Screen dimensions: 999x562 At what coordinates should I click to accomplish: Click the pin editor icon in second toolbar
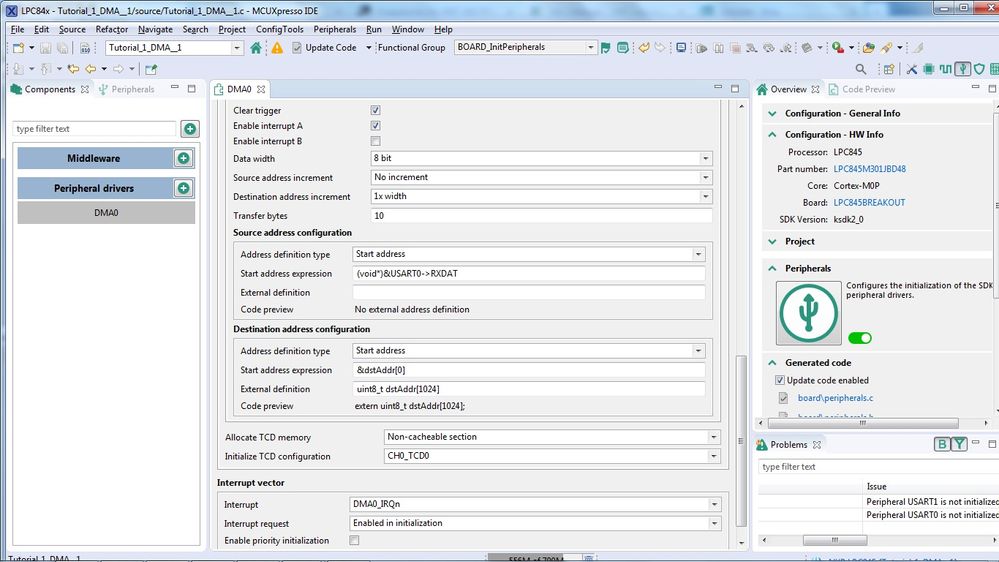(x=151, y=69)
